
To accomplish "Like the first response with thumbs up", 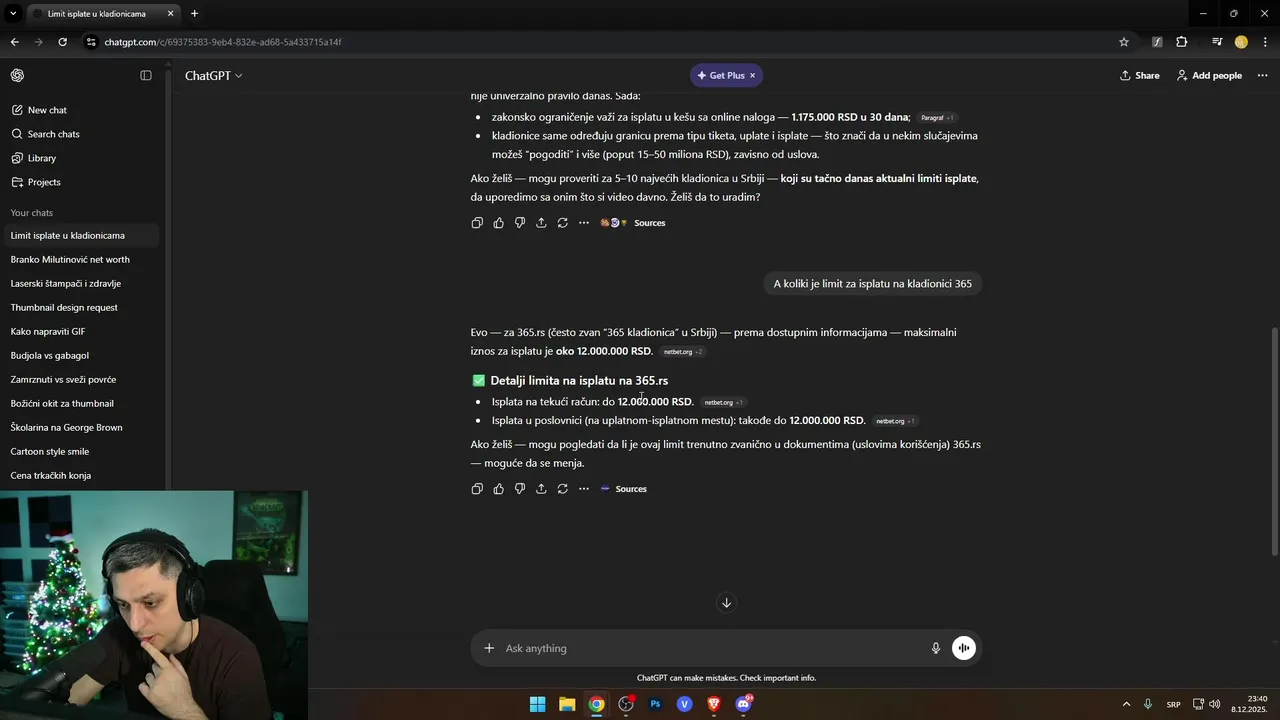I will (499, 223).
